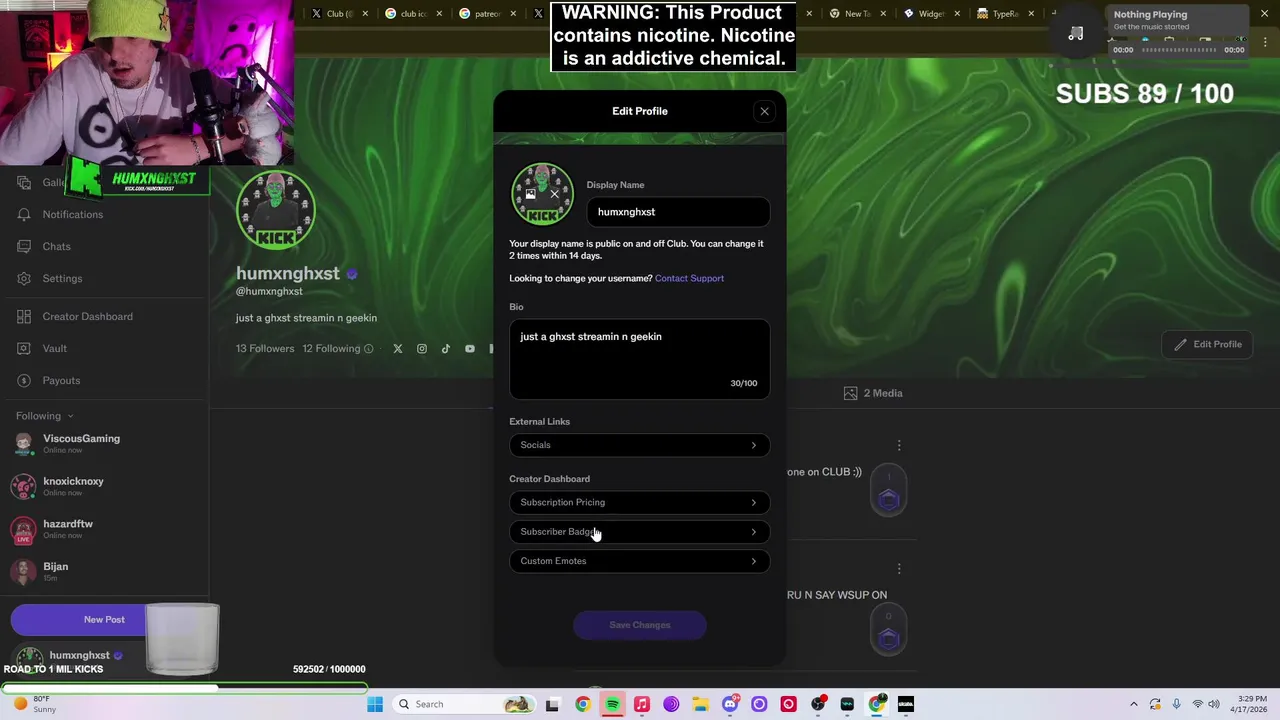
Task: Click the boost badge on the first post
Action: (x=889, y=490)
